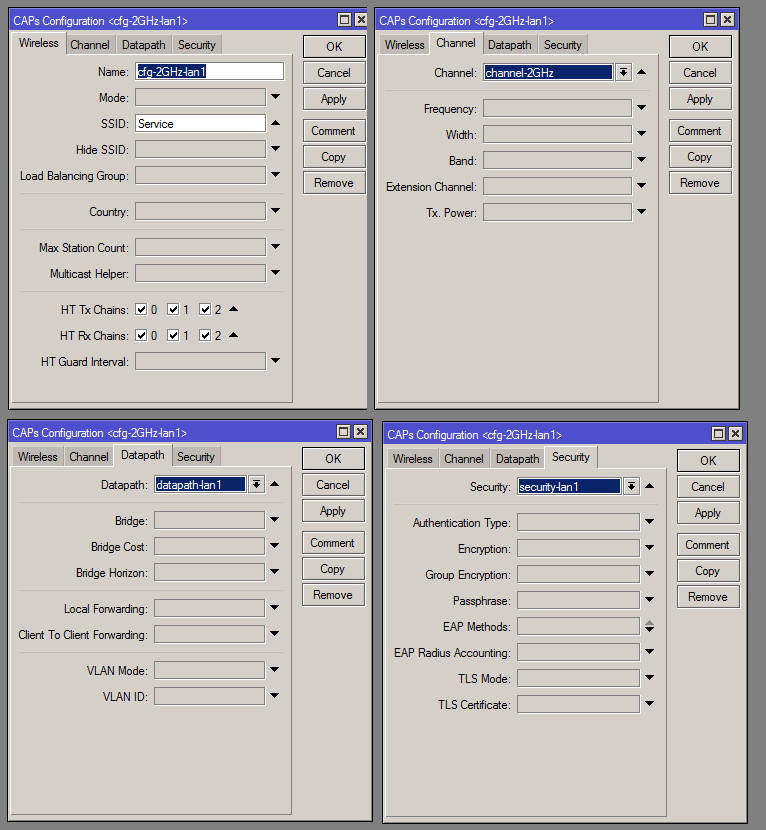Toggle HT Rx Chains checkbox 1
This screenshot has height=830, width=766.
click(x=173, y=335)
